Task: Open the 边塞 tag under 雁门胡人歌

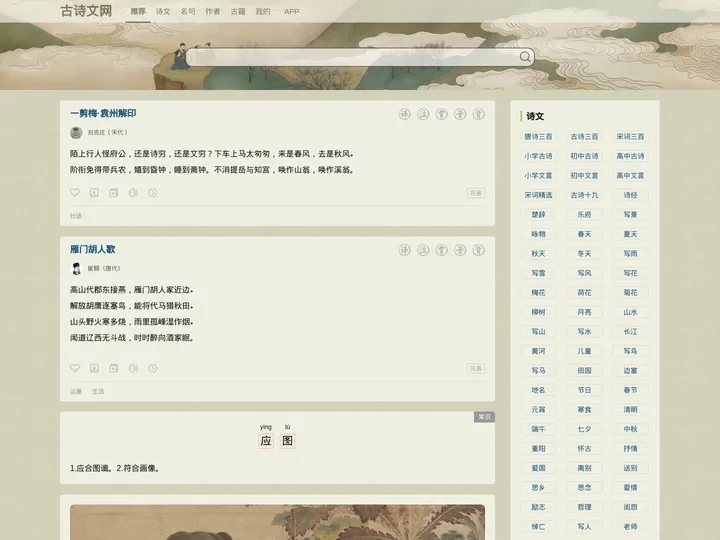Action: pyautogui.click(x=76, y=391)
